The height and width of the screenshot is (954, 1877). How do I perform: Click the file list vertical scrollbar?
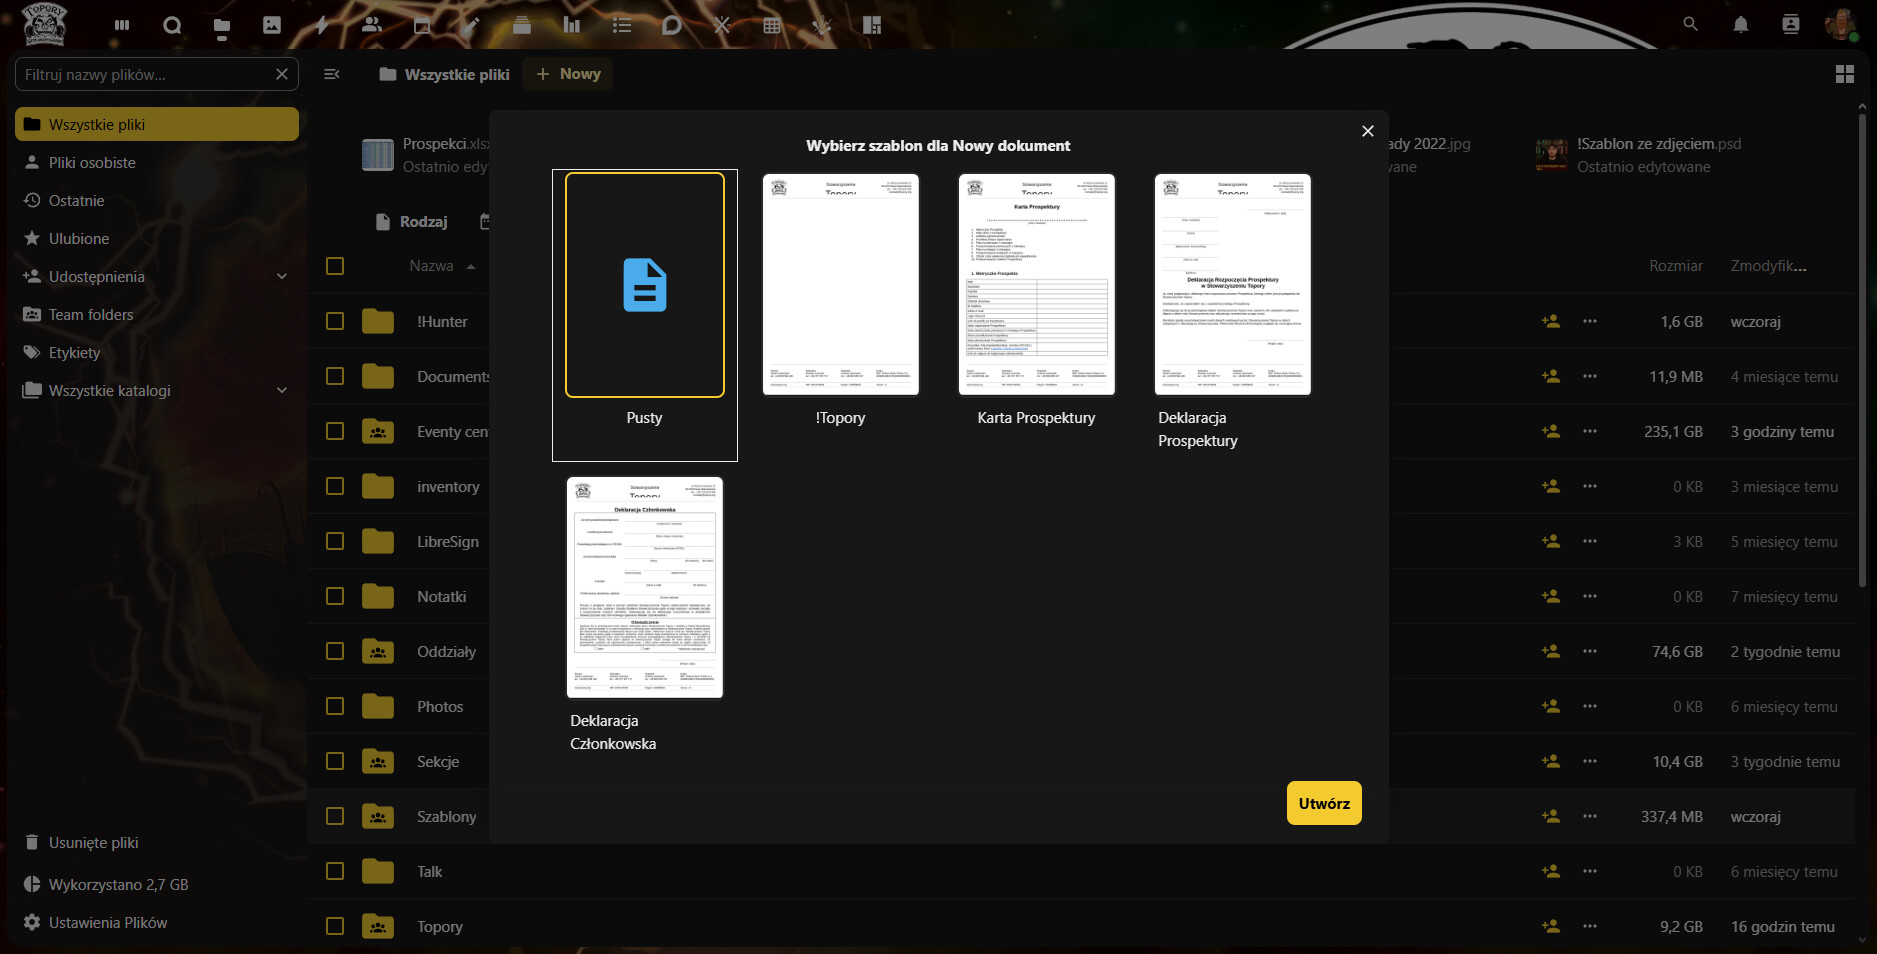click(1862, 350)
